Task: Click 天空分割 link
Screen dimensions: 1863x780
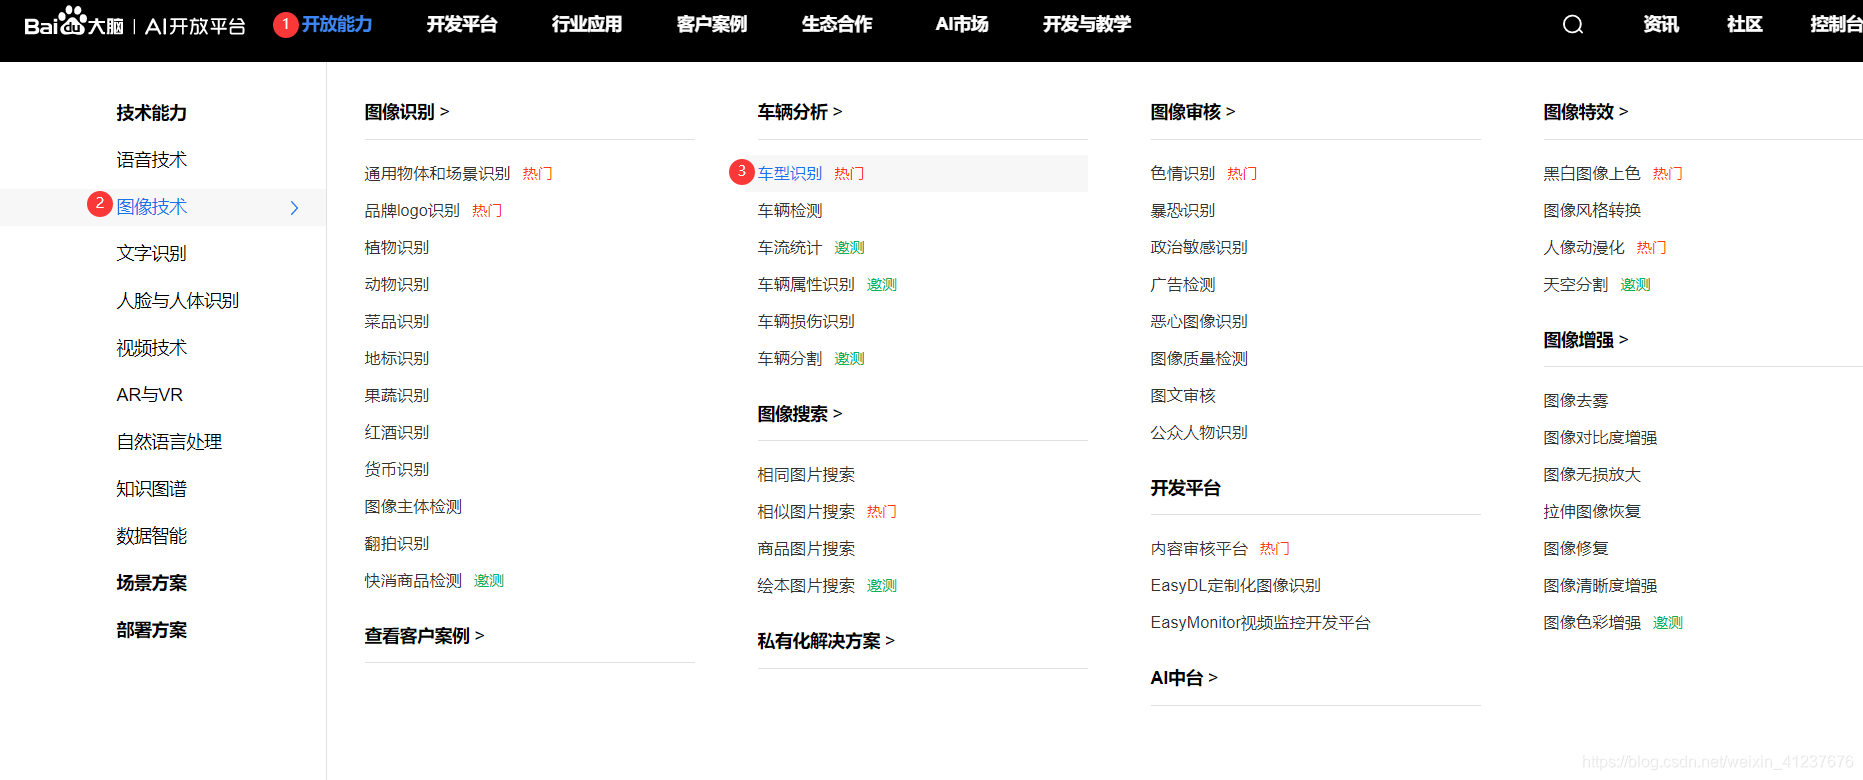Action: [1576, 285]
